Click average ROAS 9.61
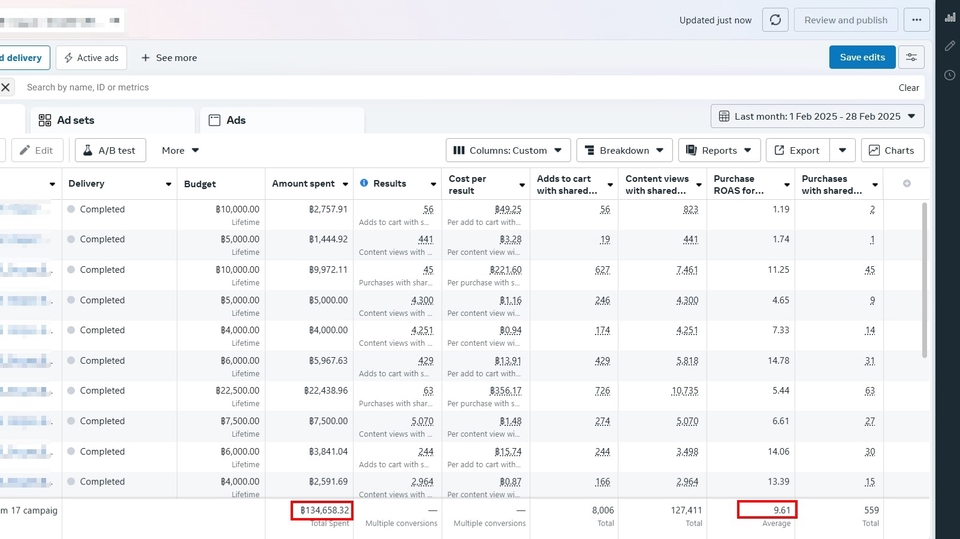The width and height of the screenshot is (960, 539). pyautogui.click(x=781, y=510)
